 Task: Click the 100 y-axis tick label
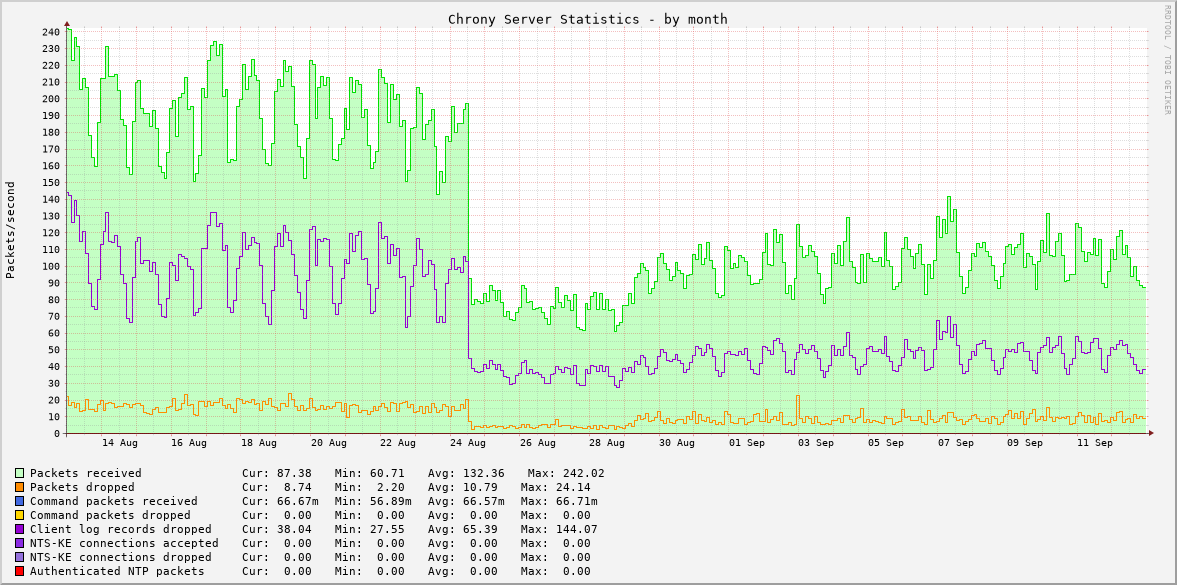coord(51,267)
